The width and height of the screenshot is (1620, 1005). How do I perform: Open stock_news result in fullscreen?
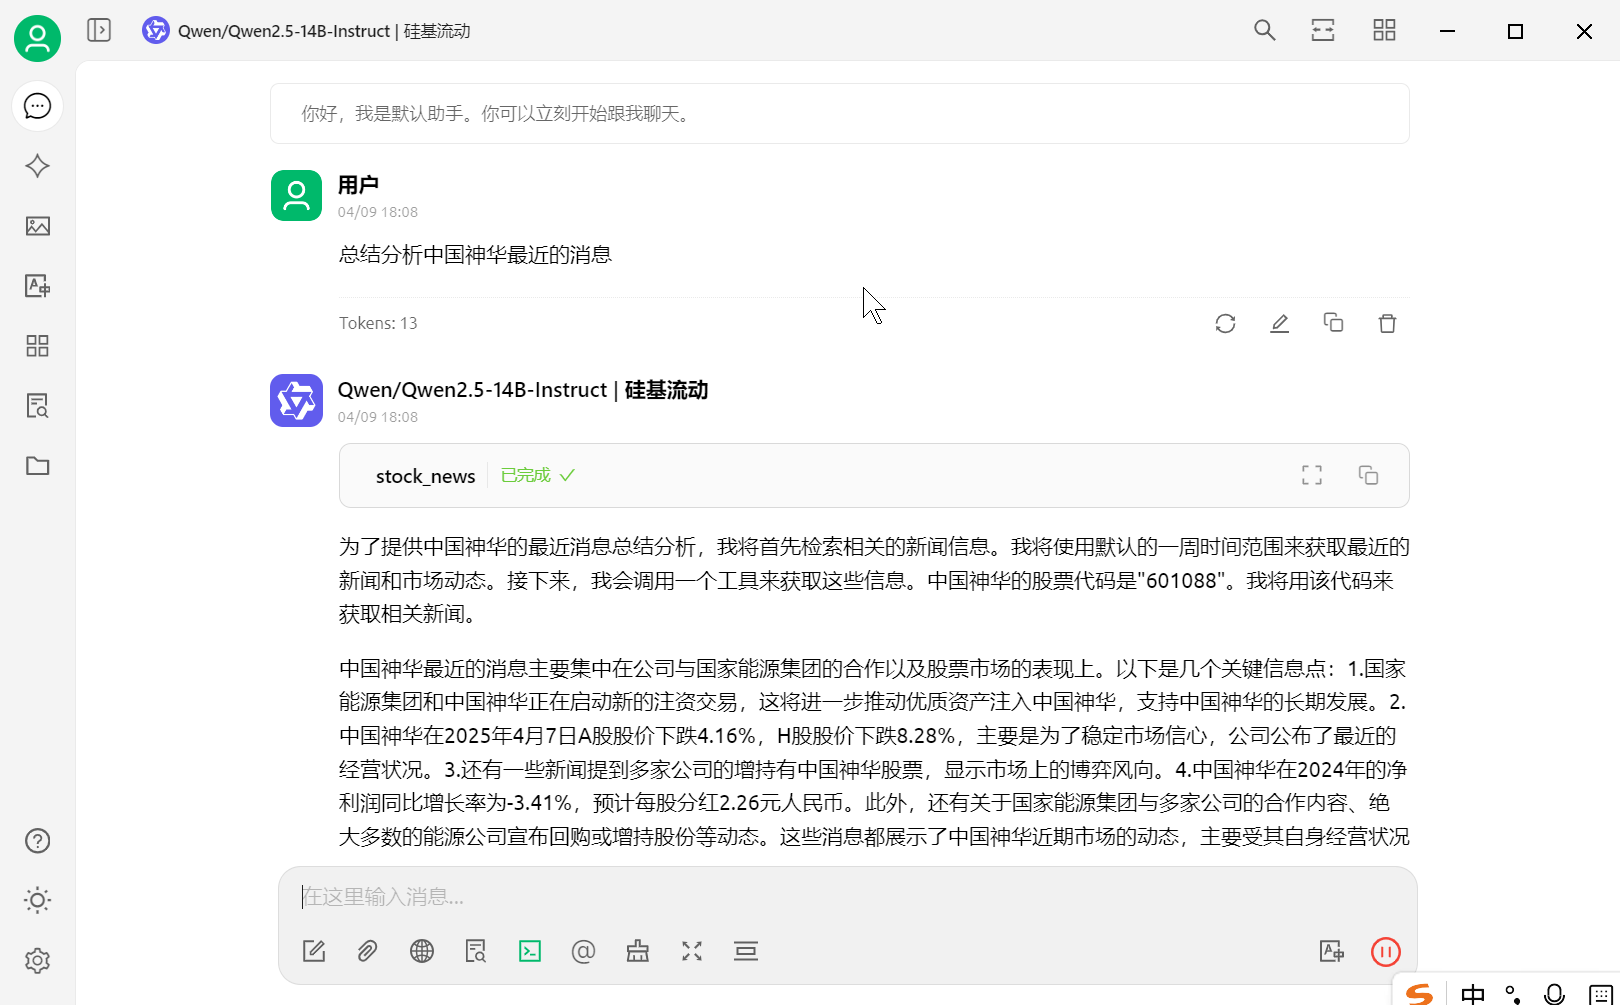[x=1312, y=475]
